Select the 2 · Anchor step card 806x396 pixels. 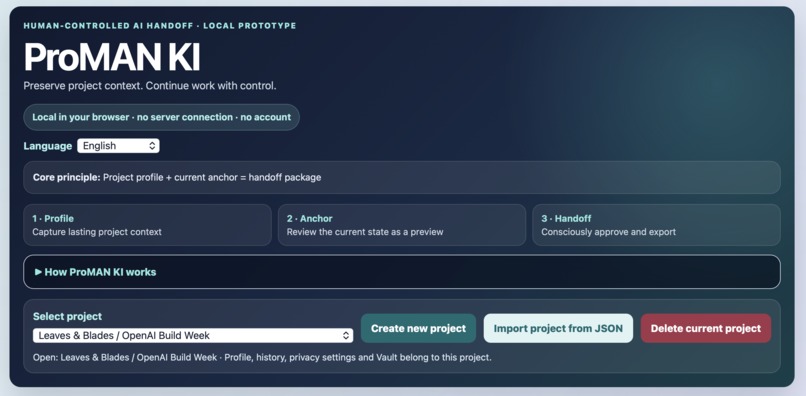pos(402,225)
